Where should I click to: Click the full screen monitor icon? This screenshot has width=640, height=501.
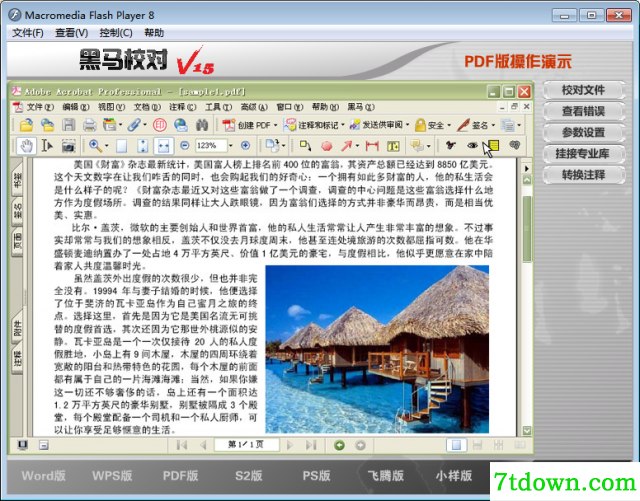pyautogui.click(x=23, y=445)
